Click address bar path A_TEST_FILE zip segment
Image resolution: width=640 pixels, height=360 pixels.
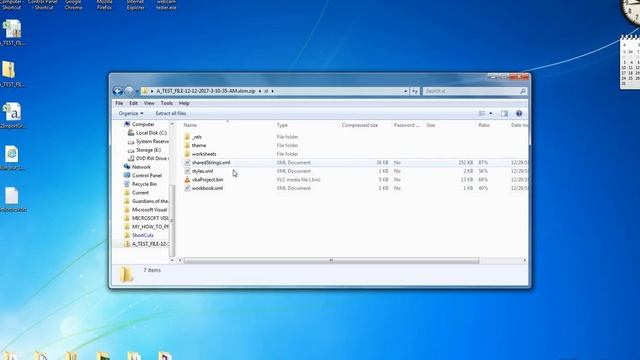click(205, 91)
